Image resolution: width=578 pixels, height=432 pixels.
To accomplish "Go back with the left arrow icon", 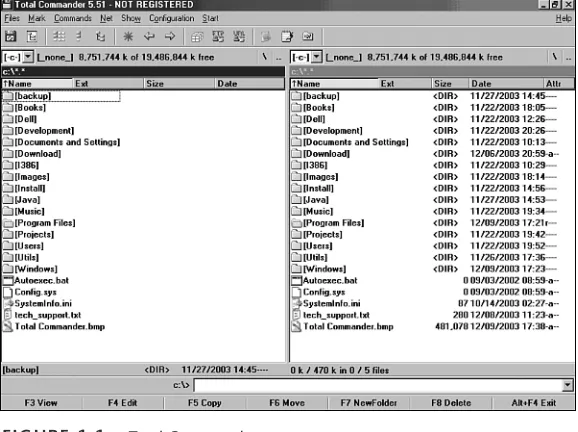I will (149, 36).
